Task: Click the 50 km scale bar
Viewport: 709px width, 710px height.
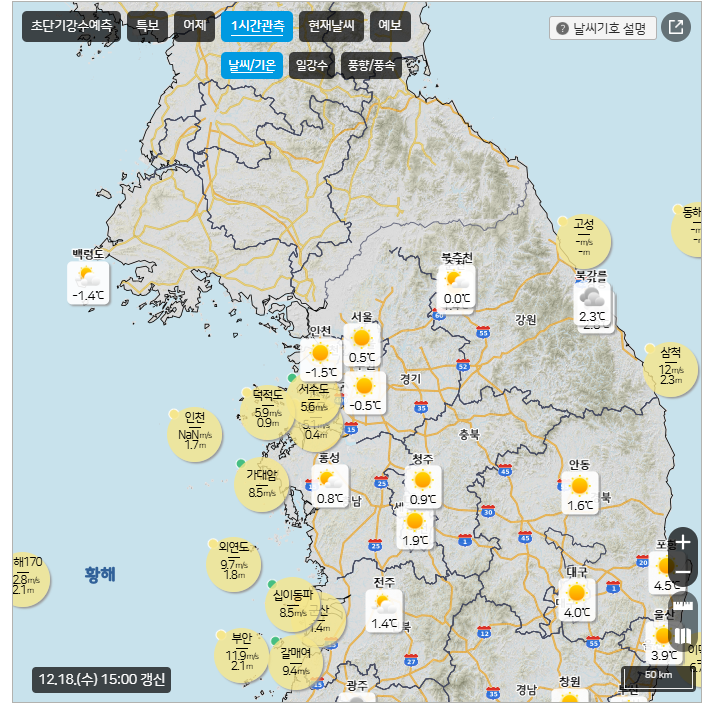Action: [658, 678]
